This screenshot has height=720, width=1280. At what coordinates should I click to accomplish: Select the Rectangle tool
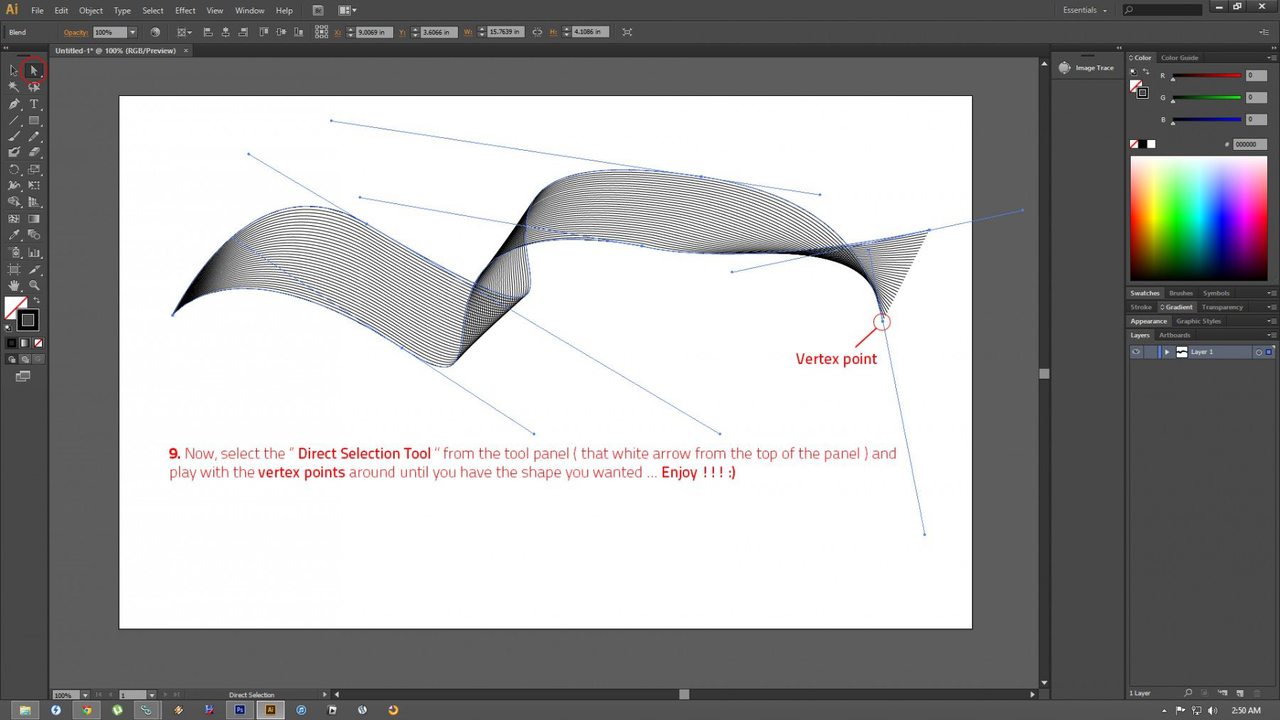click(x=34, y=120)
